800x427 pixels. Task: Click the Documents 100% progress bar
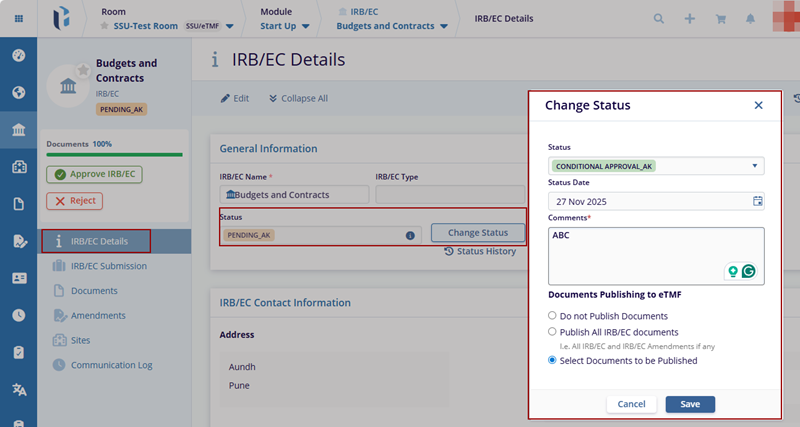point(114,155)
